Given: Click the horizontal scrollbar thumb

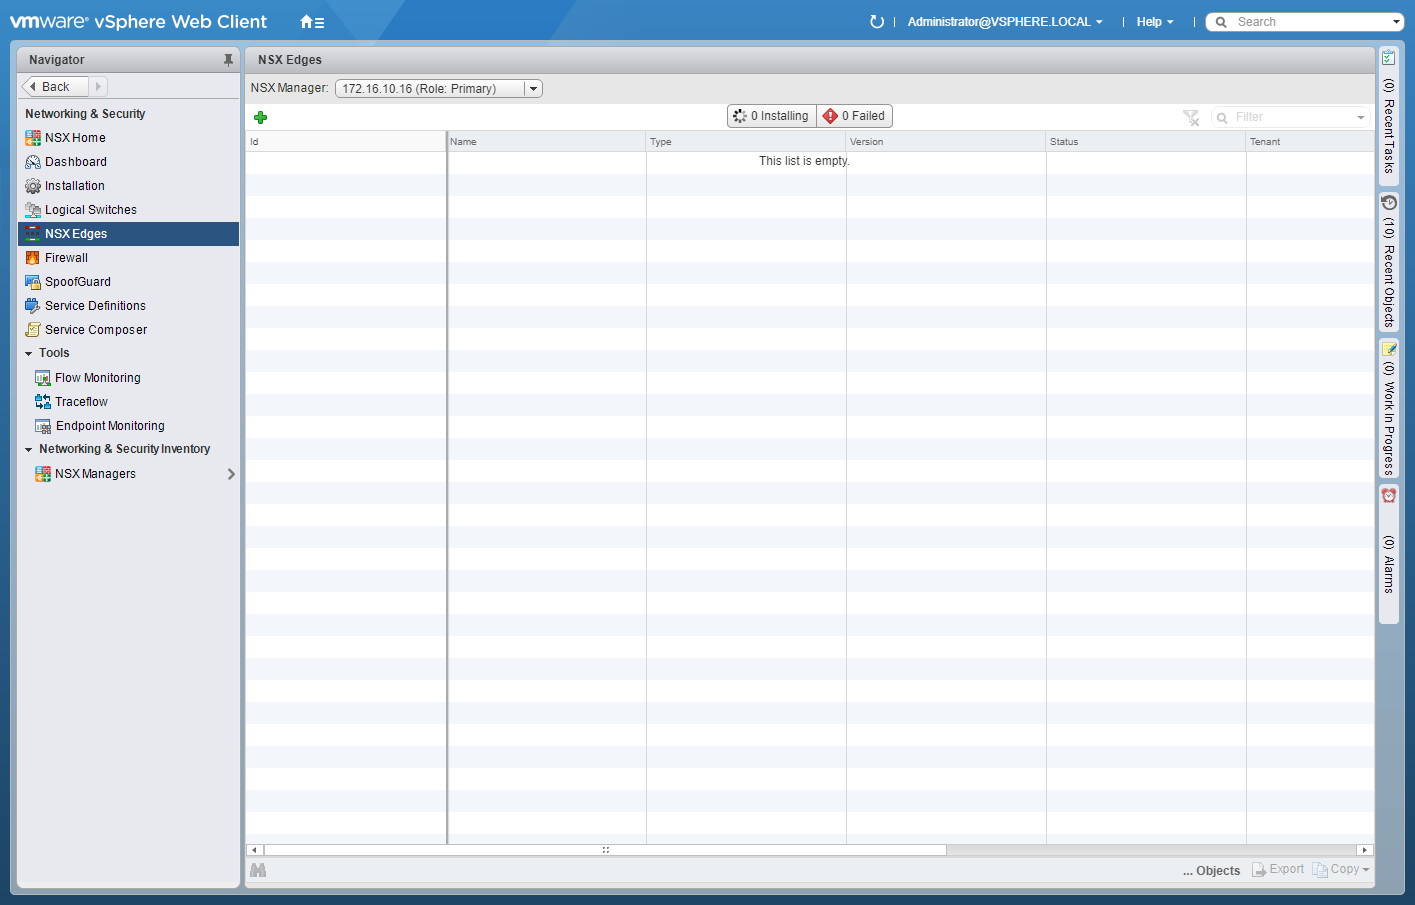Looking at the screenshot, I should tap(605, 850).
